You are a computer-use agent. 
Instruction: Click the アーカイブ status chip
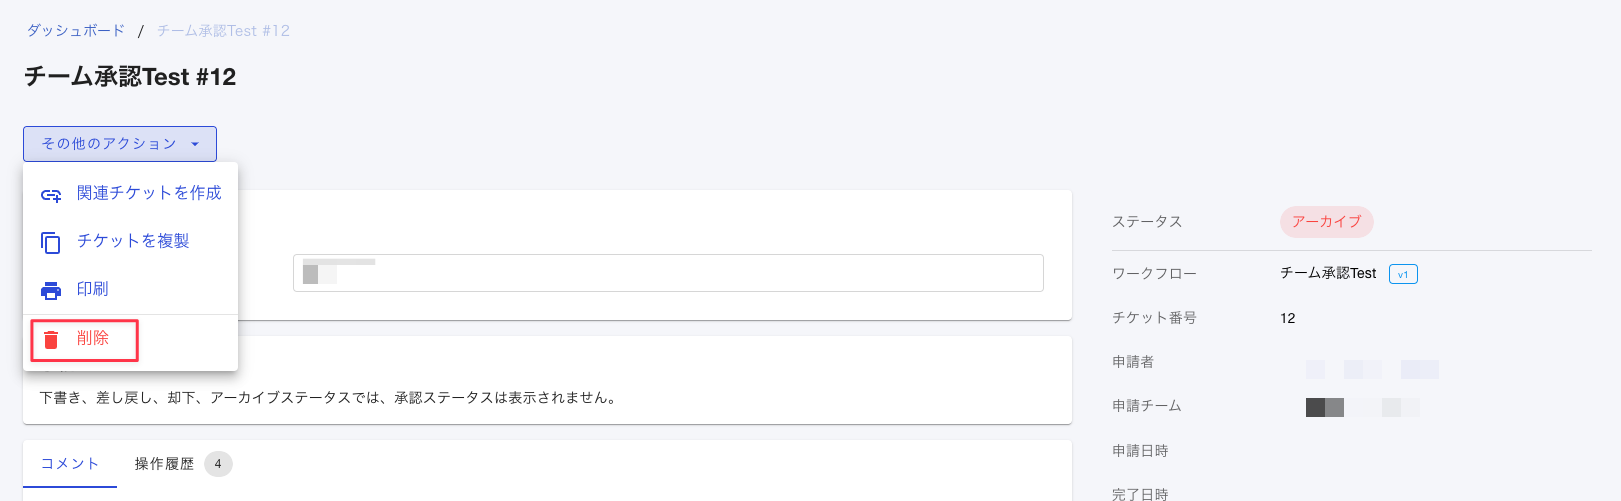tap(1326, 222)
